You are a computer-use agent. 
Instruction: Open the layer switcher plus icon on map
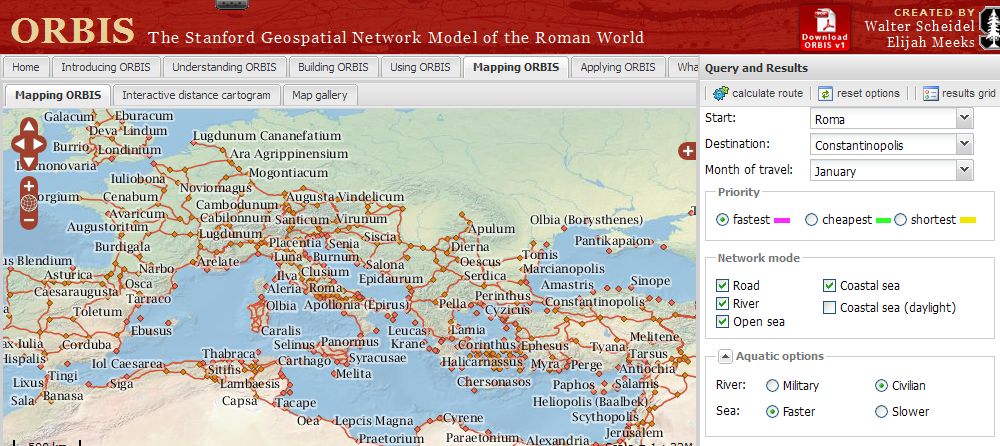point(688,151)
